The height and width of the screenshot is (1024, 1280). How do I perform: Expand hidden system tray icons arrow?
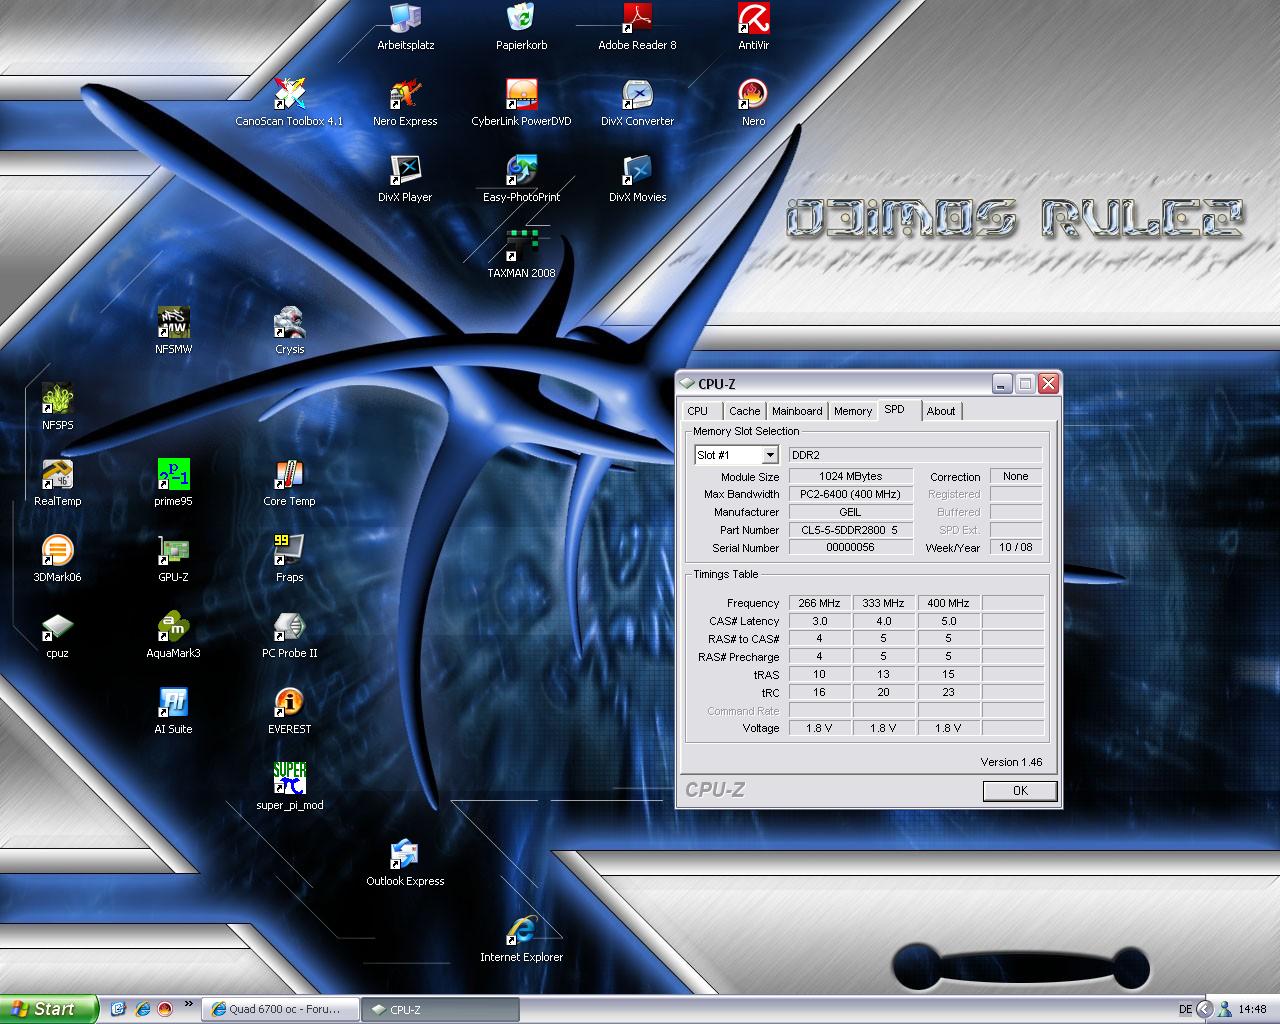(x=1205, y=1009)
